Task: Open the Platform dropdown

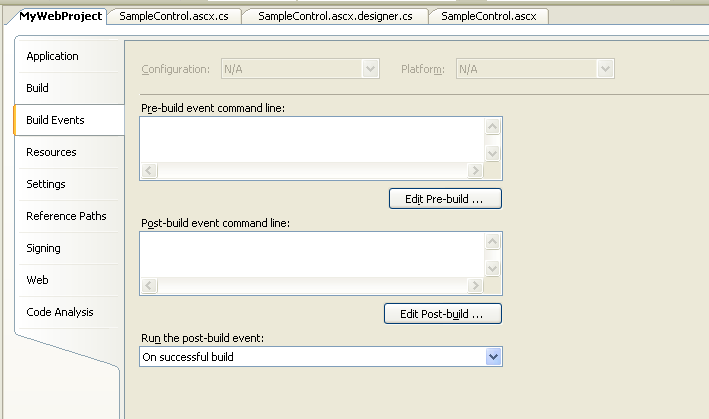Action: (x=604, y=69)
